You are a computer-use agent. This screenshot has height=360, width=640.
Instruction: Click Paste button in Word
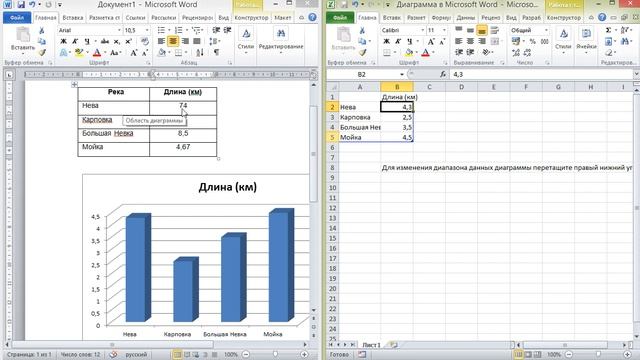tap(23, 40)
